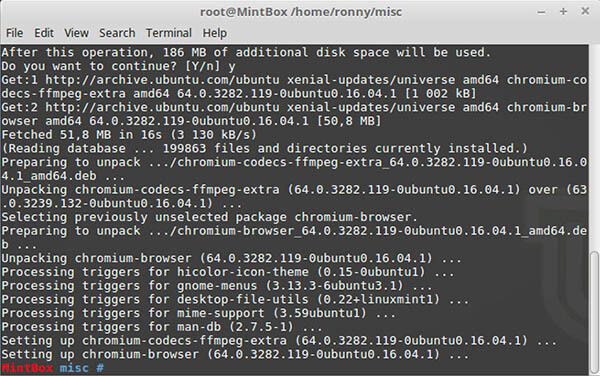This screenshot has height=376, width=600.
Task: Click 'Processing triggers for desktop-file-utils' line
Action: tap(235, 299)
